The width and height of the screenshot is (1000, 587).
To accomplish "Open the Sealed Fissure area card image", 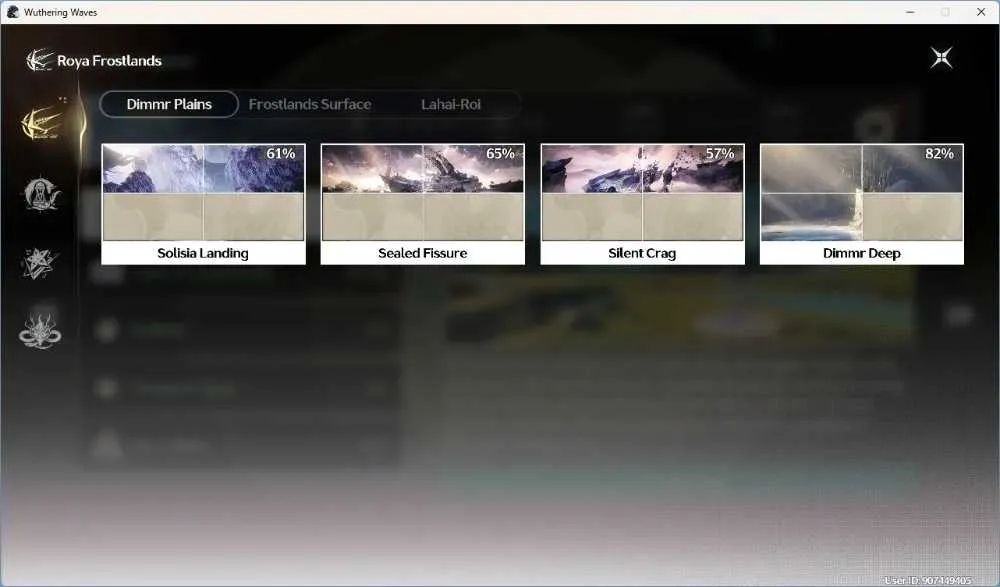I will pyautogui.click(x=423, y=193).
